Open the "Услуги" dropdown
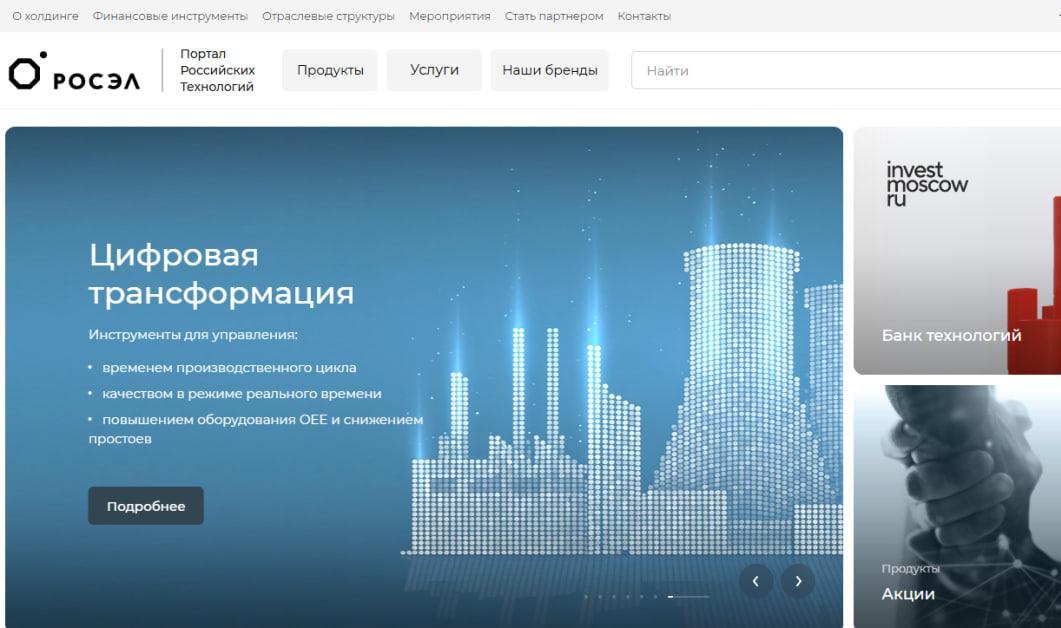Screen dimensions: 1061x628 click(435, 70)
